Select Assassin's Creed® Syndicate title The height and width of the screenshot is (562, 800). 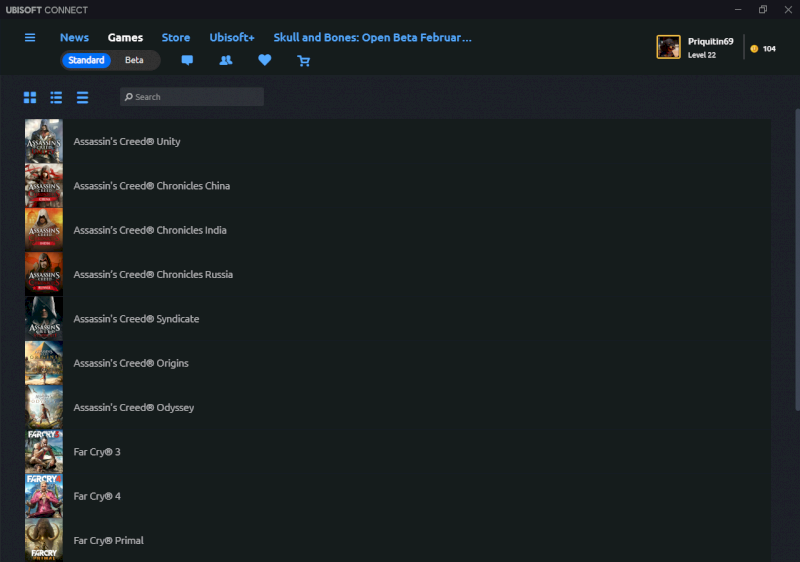coord(136,319)
